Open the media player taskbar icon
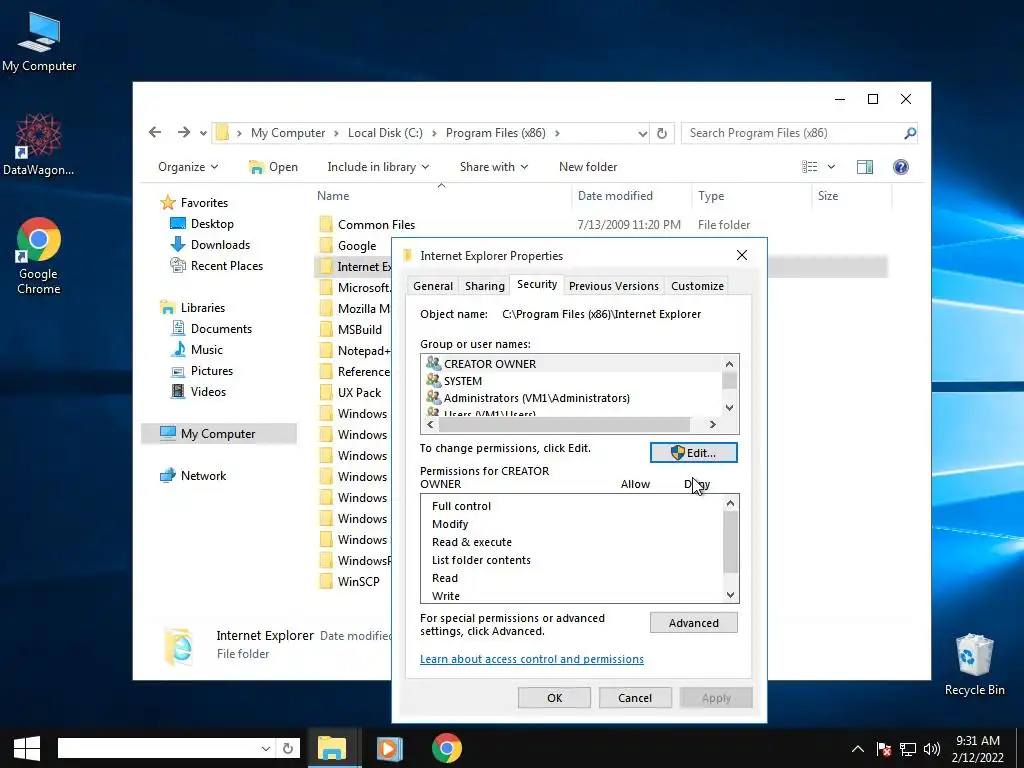Screen dimensions: 1024x768 pyautogui.click(x=389, y=748)
